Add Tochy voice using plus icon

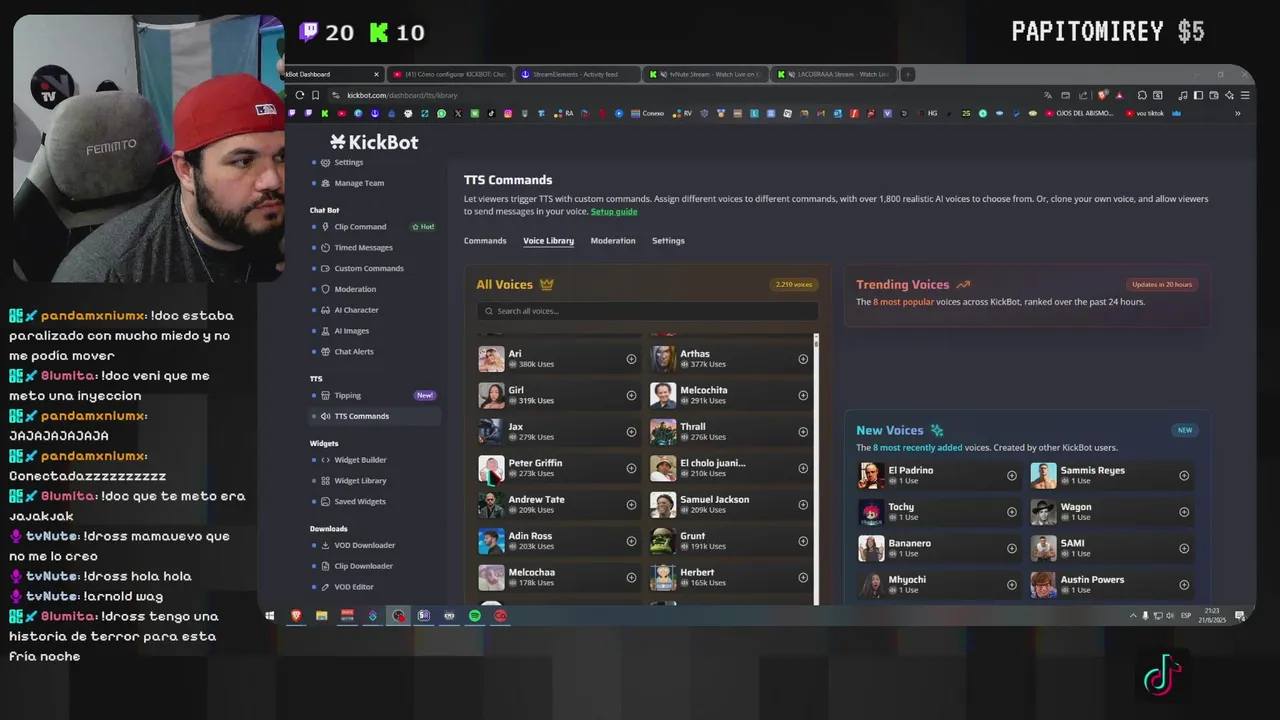1012,512
